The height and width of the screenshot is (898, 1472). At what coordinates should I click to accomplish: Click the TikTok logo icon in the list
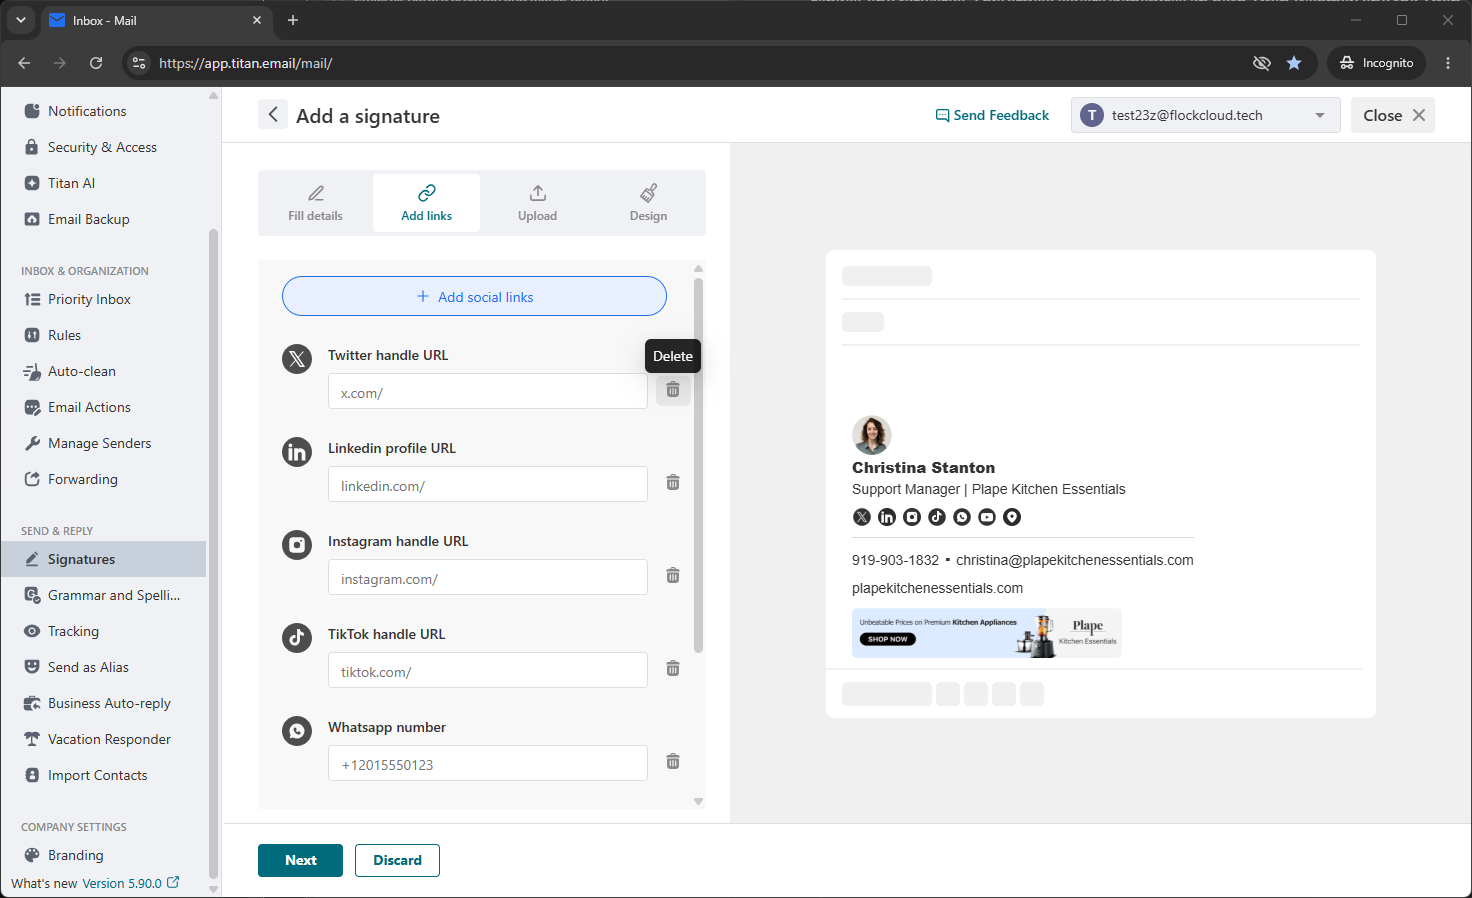click(297, 638)
